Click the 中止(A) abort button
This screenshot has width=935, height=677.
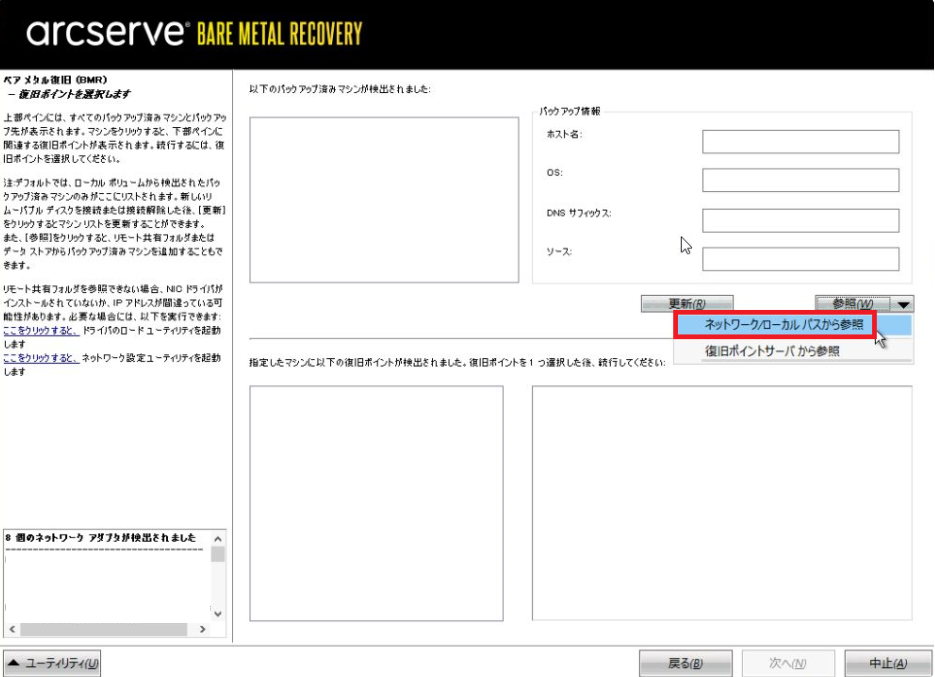(x=888, y=663)
